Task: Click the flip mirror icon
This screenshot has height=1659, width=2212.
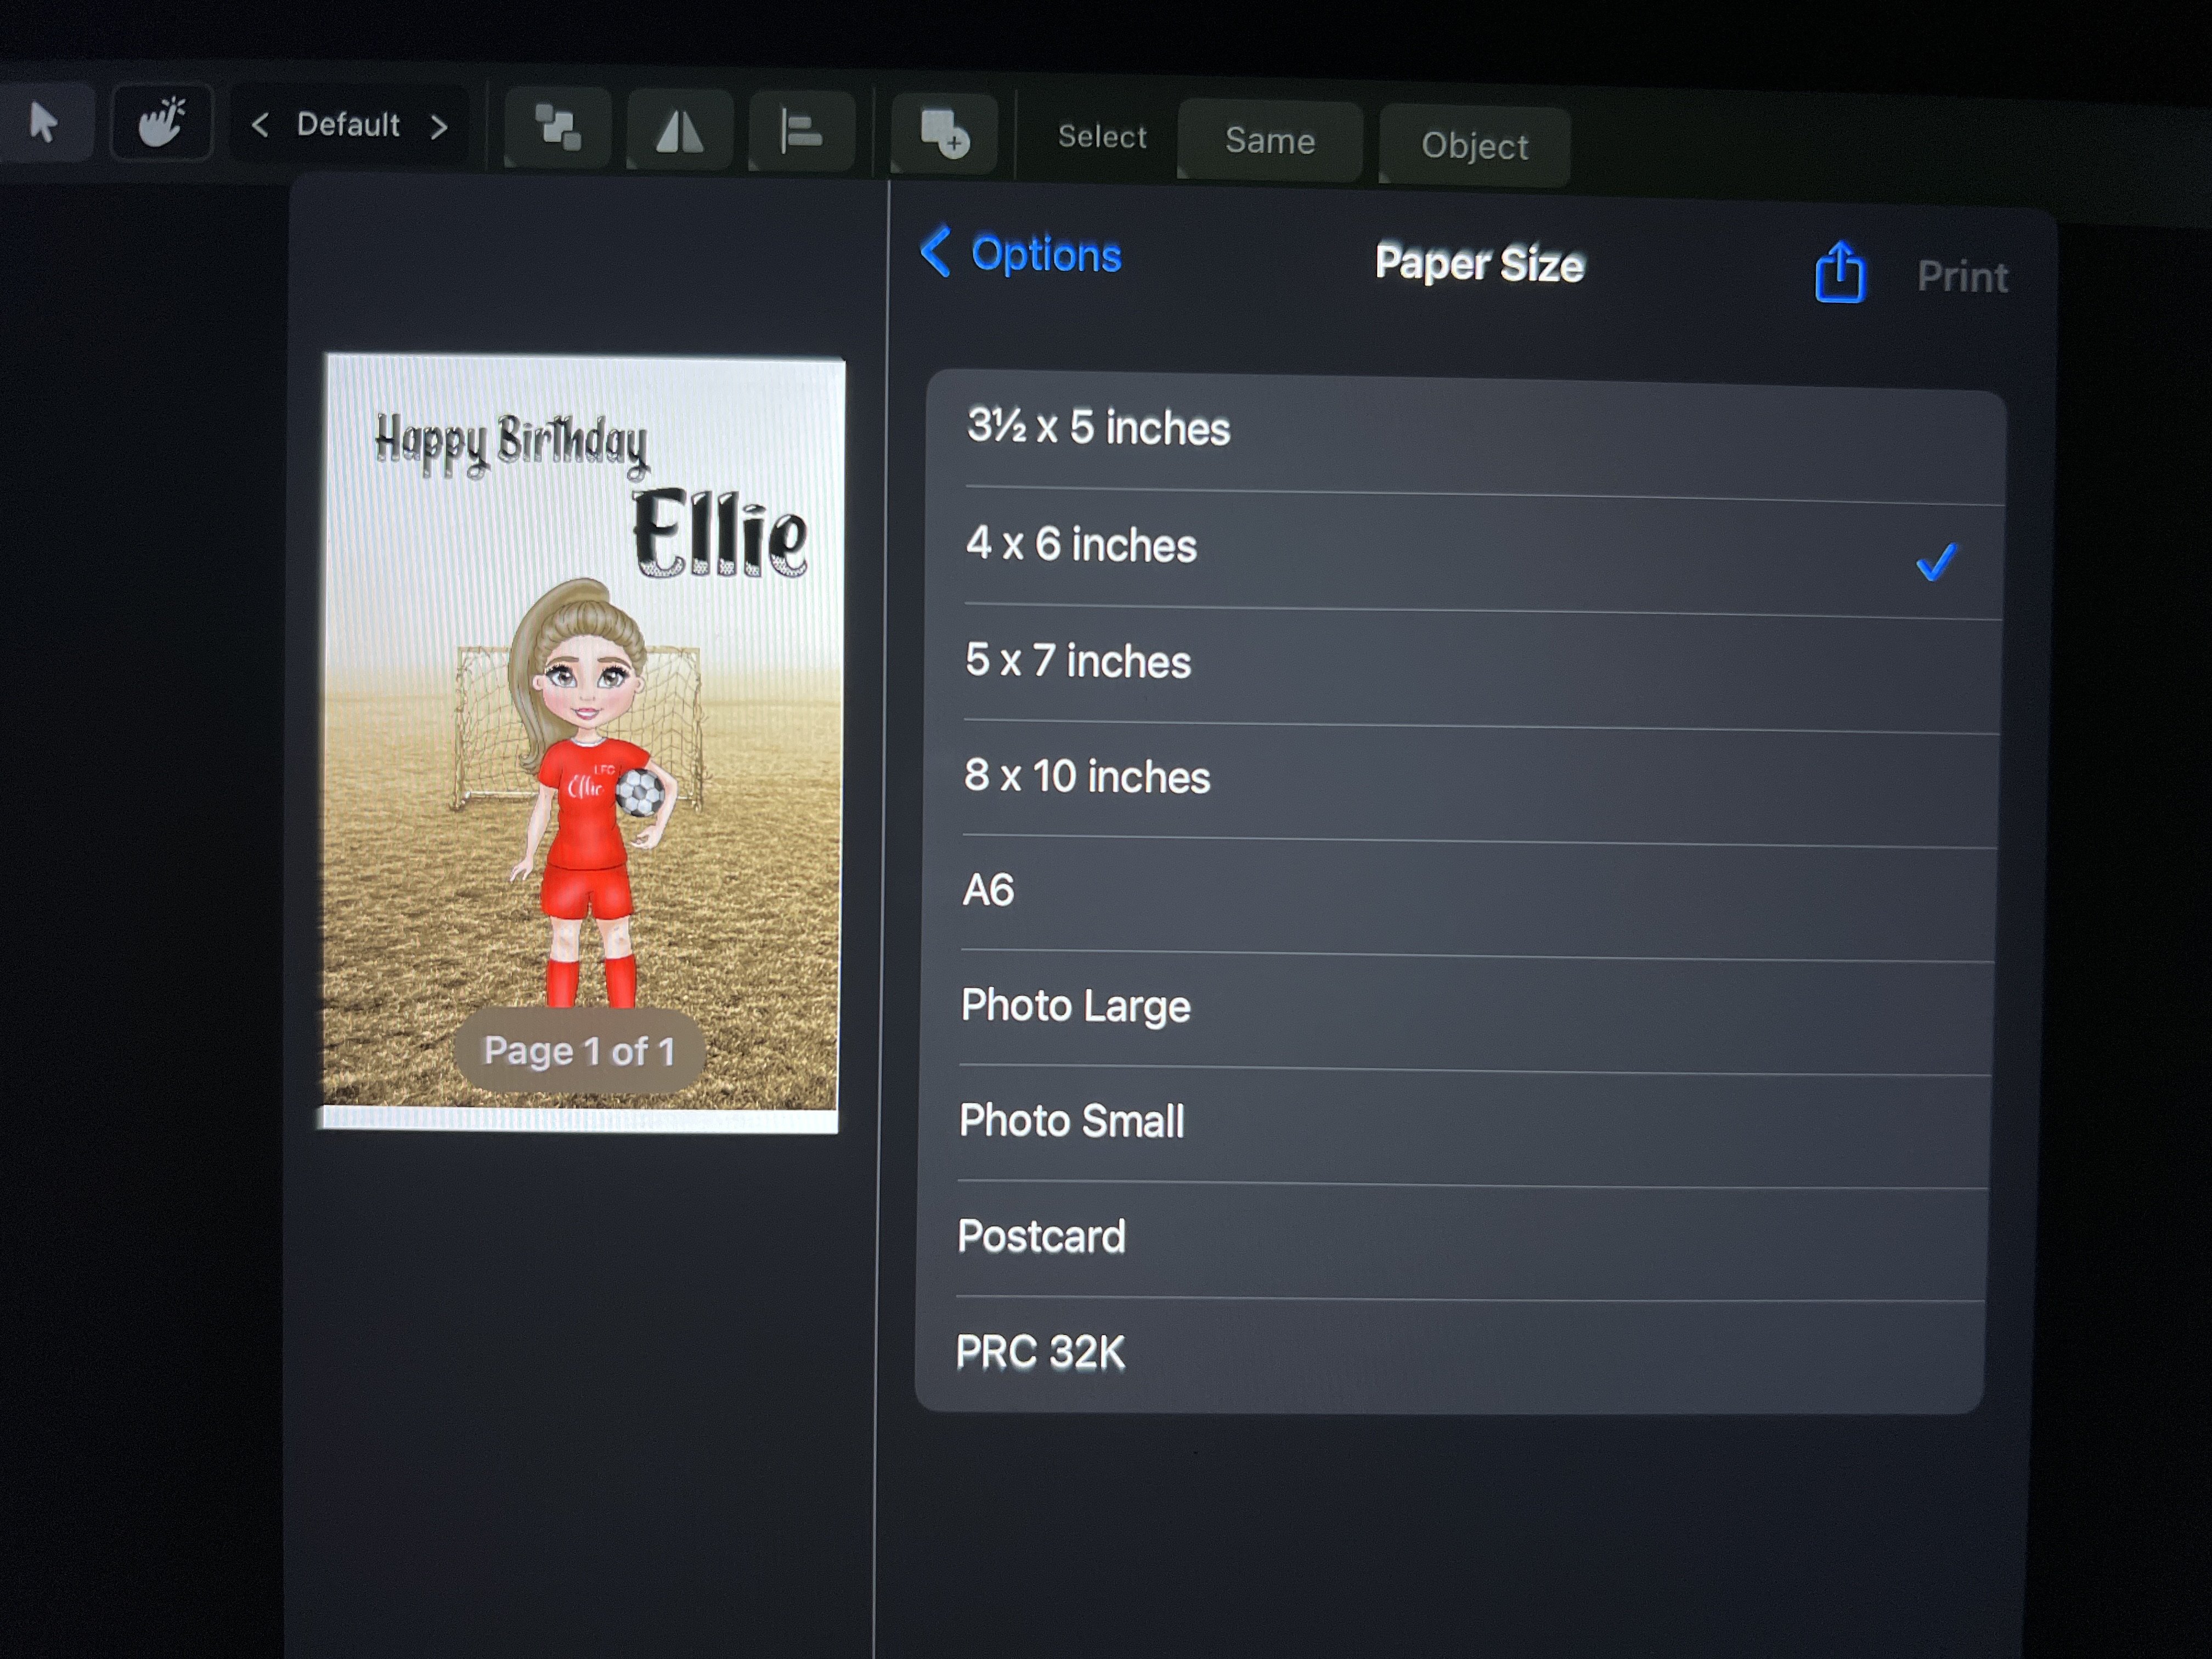Action: (680, 131)
